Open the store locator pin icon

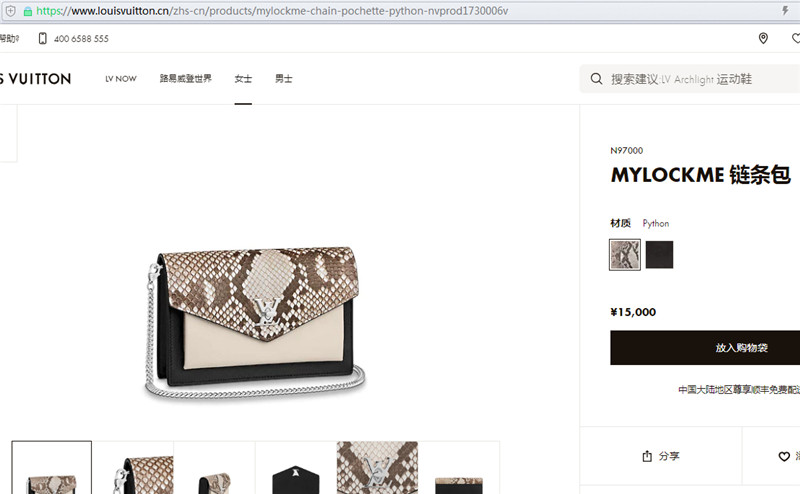pyautogui.click(x=763, y=38)
